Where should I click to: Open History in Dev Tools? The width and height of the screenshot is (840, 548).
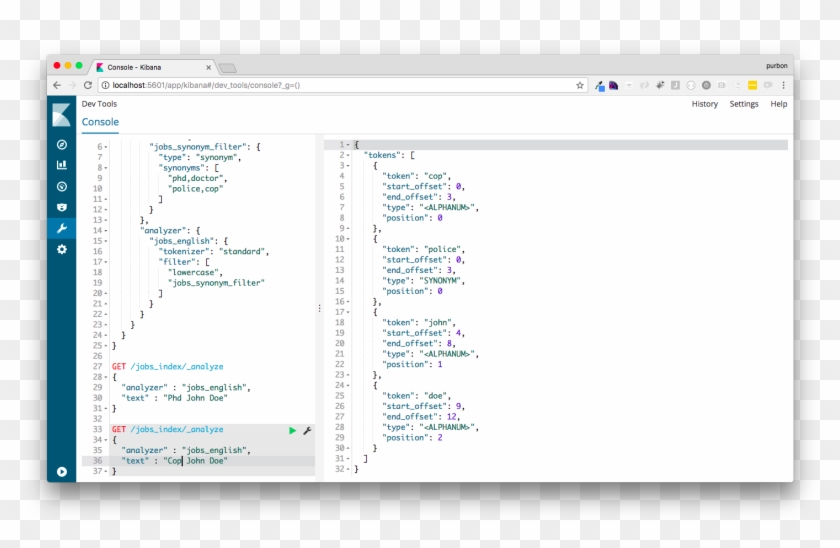704,104
